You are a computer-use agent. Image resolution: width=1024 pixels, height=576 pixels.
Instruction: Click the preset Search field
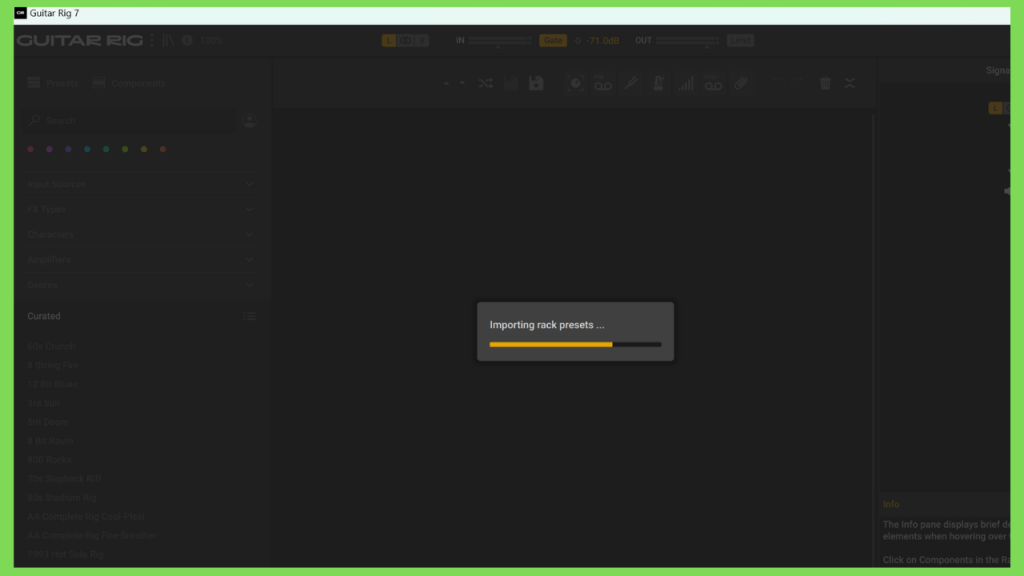click(131, 121)
